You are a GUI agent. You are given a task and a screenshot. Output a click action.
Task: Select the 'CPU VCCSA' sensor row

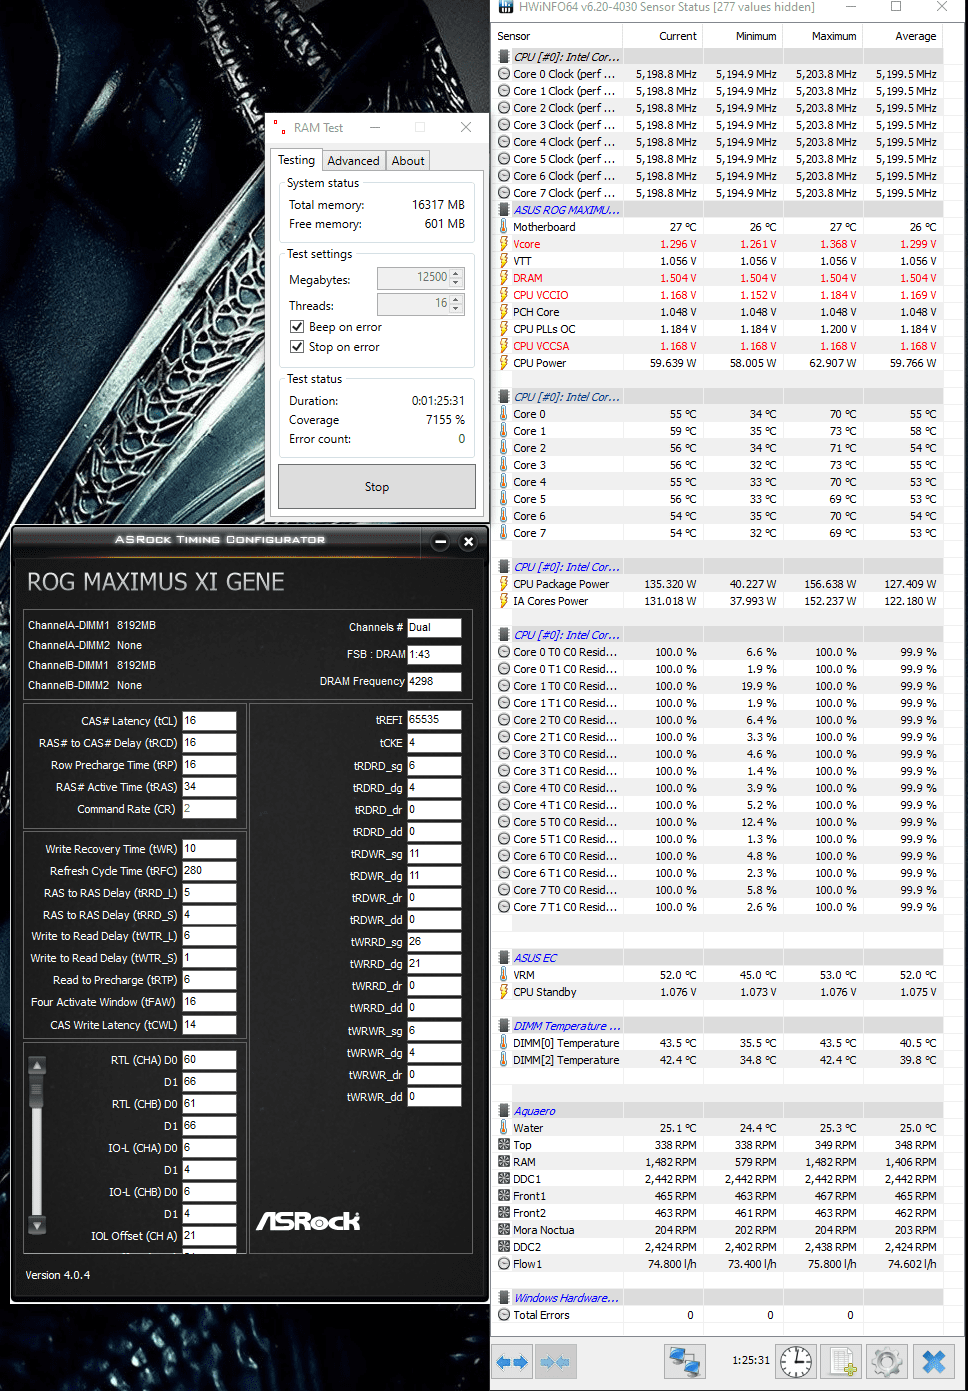point(719,346)
